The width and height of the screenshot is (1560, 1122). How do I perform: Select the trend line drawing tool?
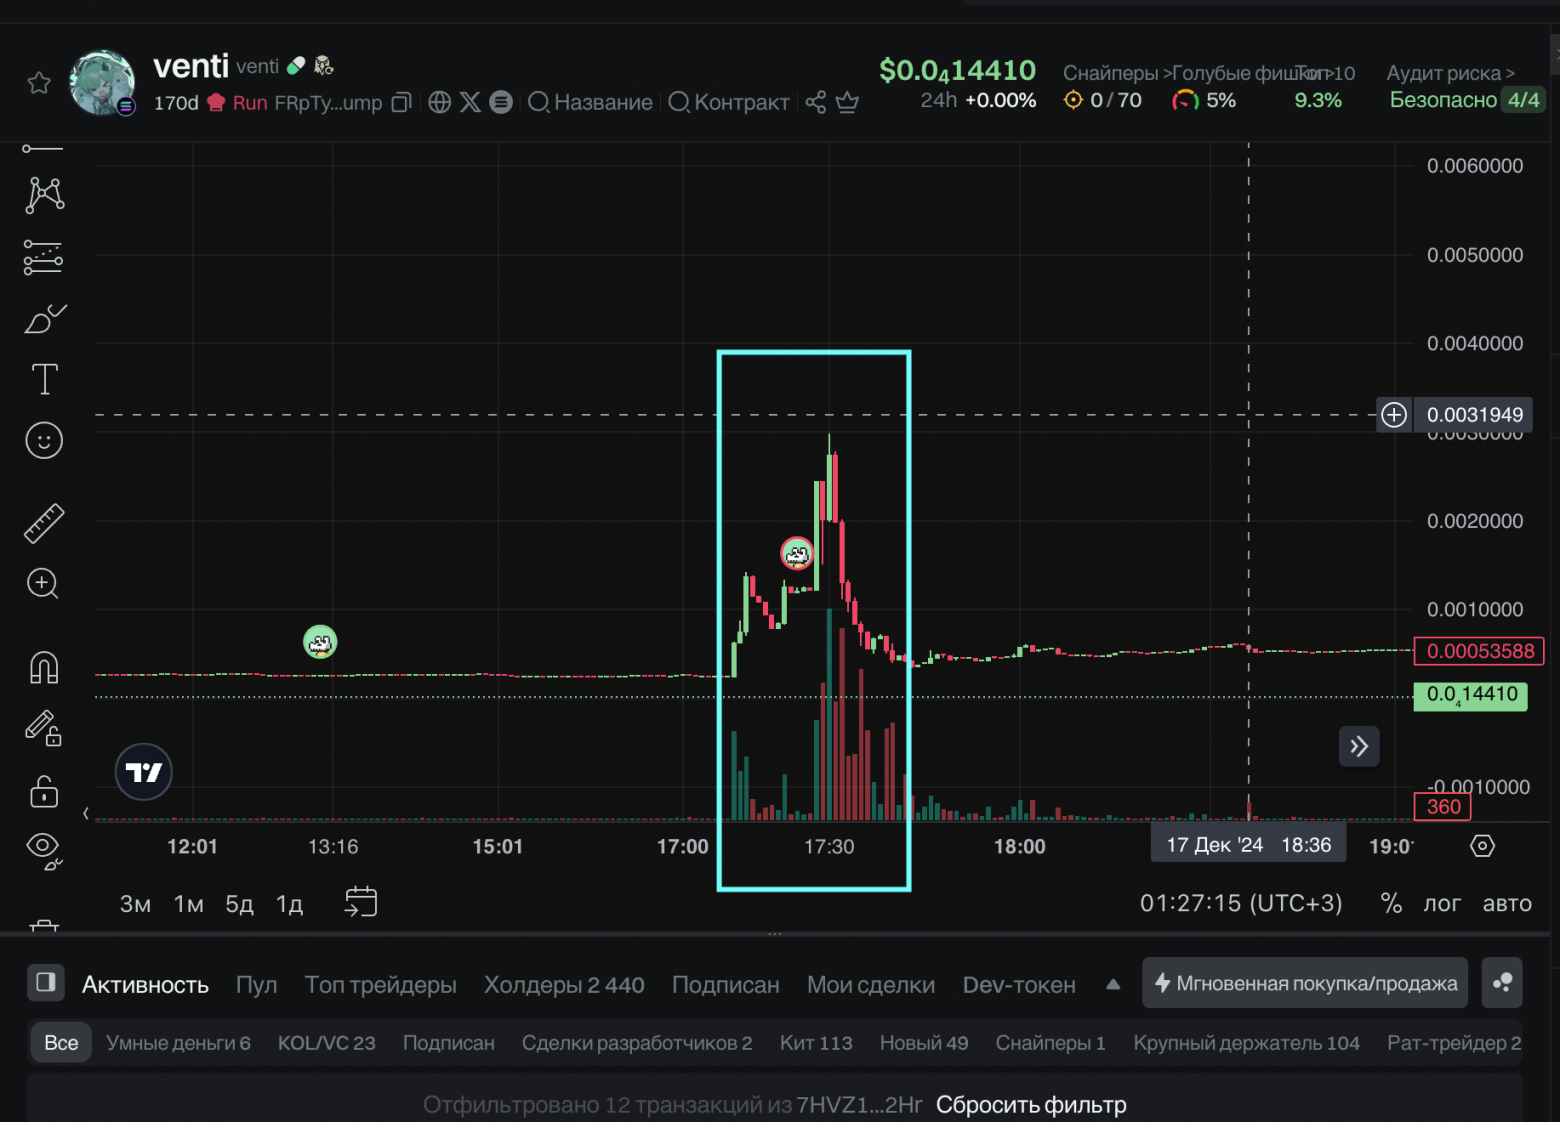(x=43, y=149)
